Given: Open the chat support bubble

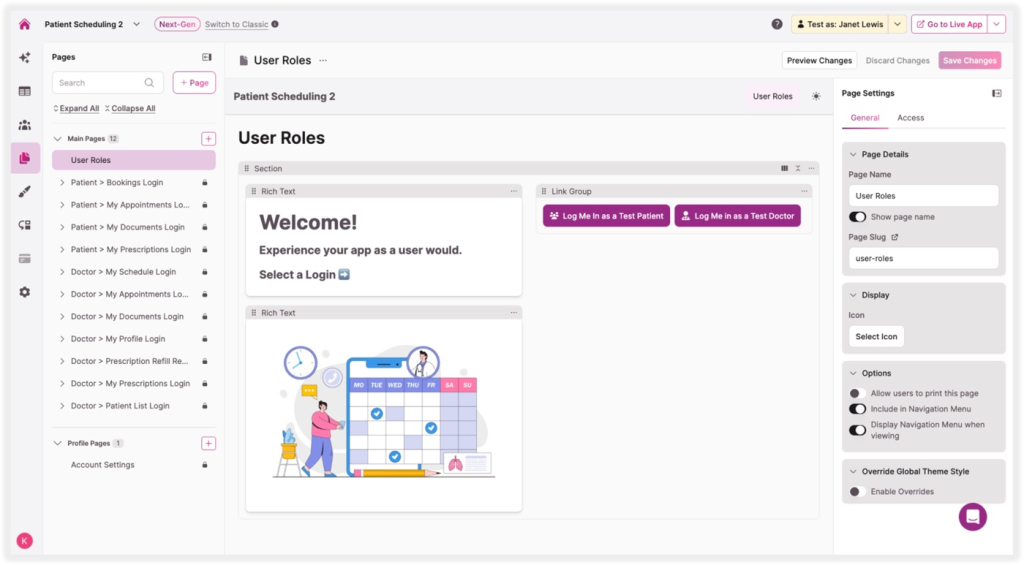Looking at the screenshot, I should [972, 517].
